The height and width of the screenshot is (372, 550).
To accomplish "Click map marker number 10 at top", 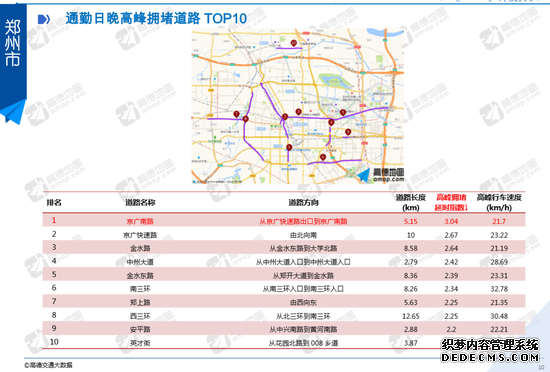I will [294, 43].
